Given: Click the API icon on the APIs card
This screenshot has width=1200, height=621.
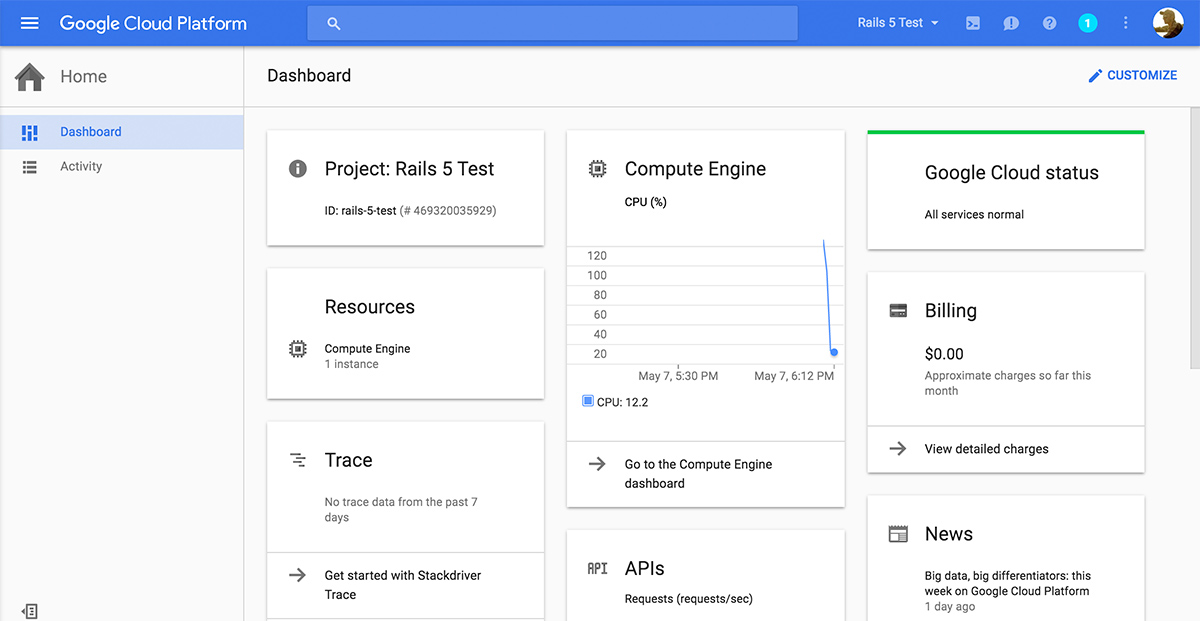Looking at the screenshot, I should click(x=597, y=568).
